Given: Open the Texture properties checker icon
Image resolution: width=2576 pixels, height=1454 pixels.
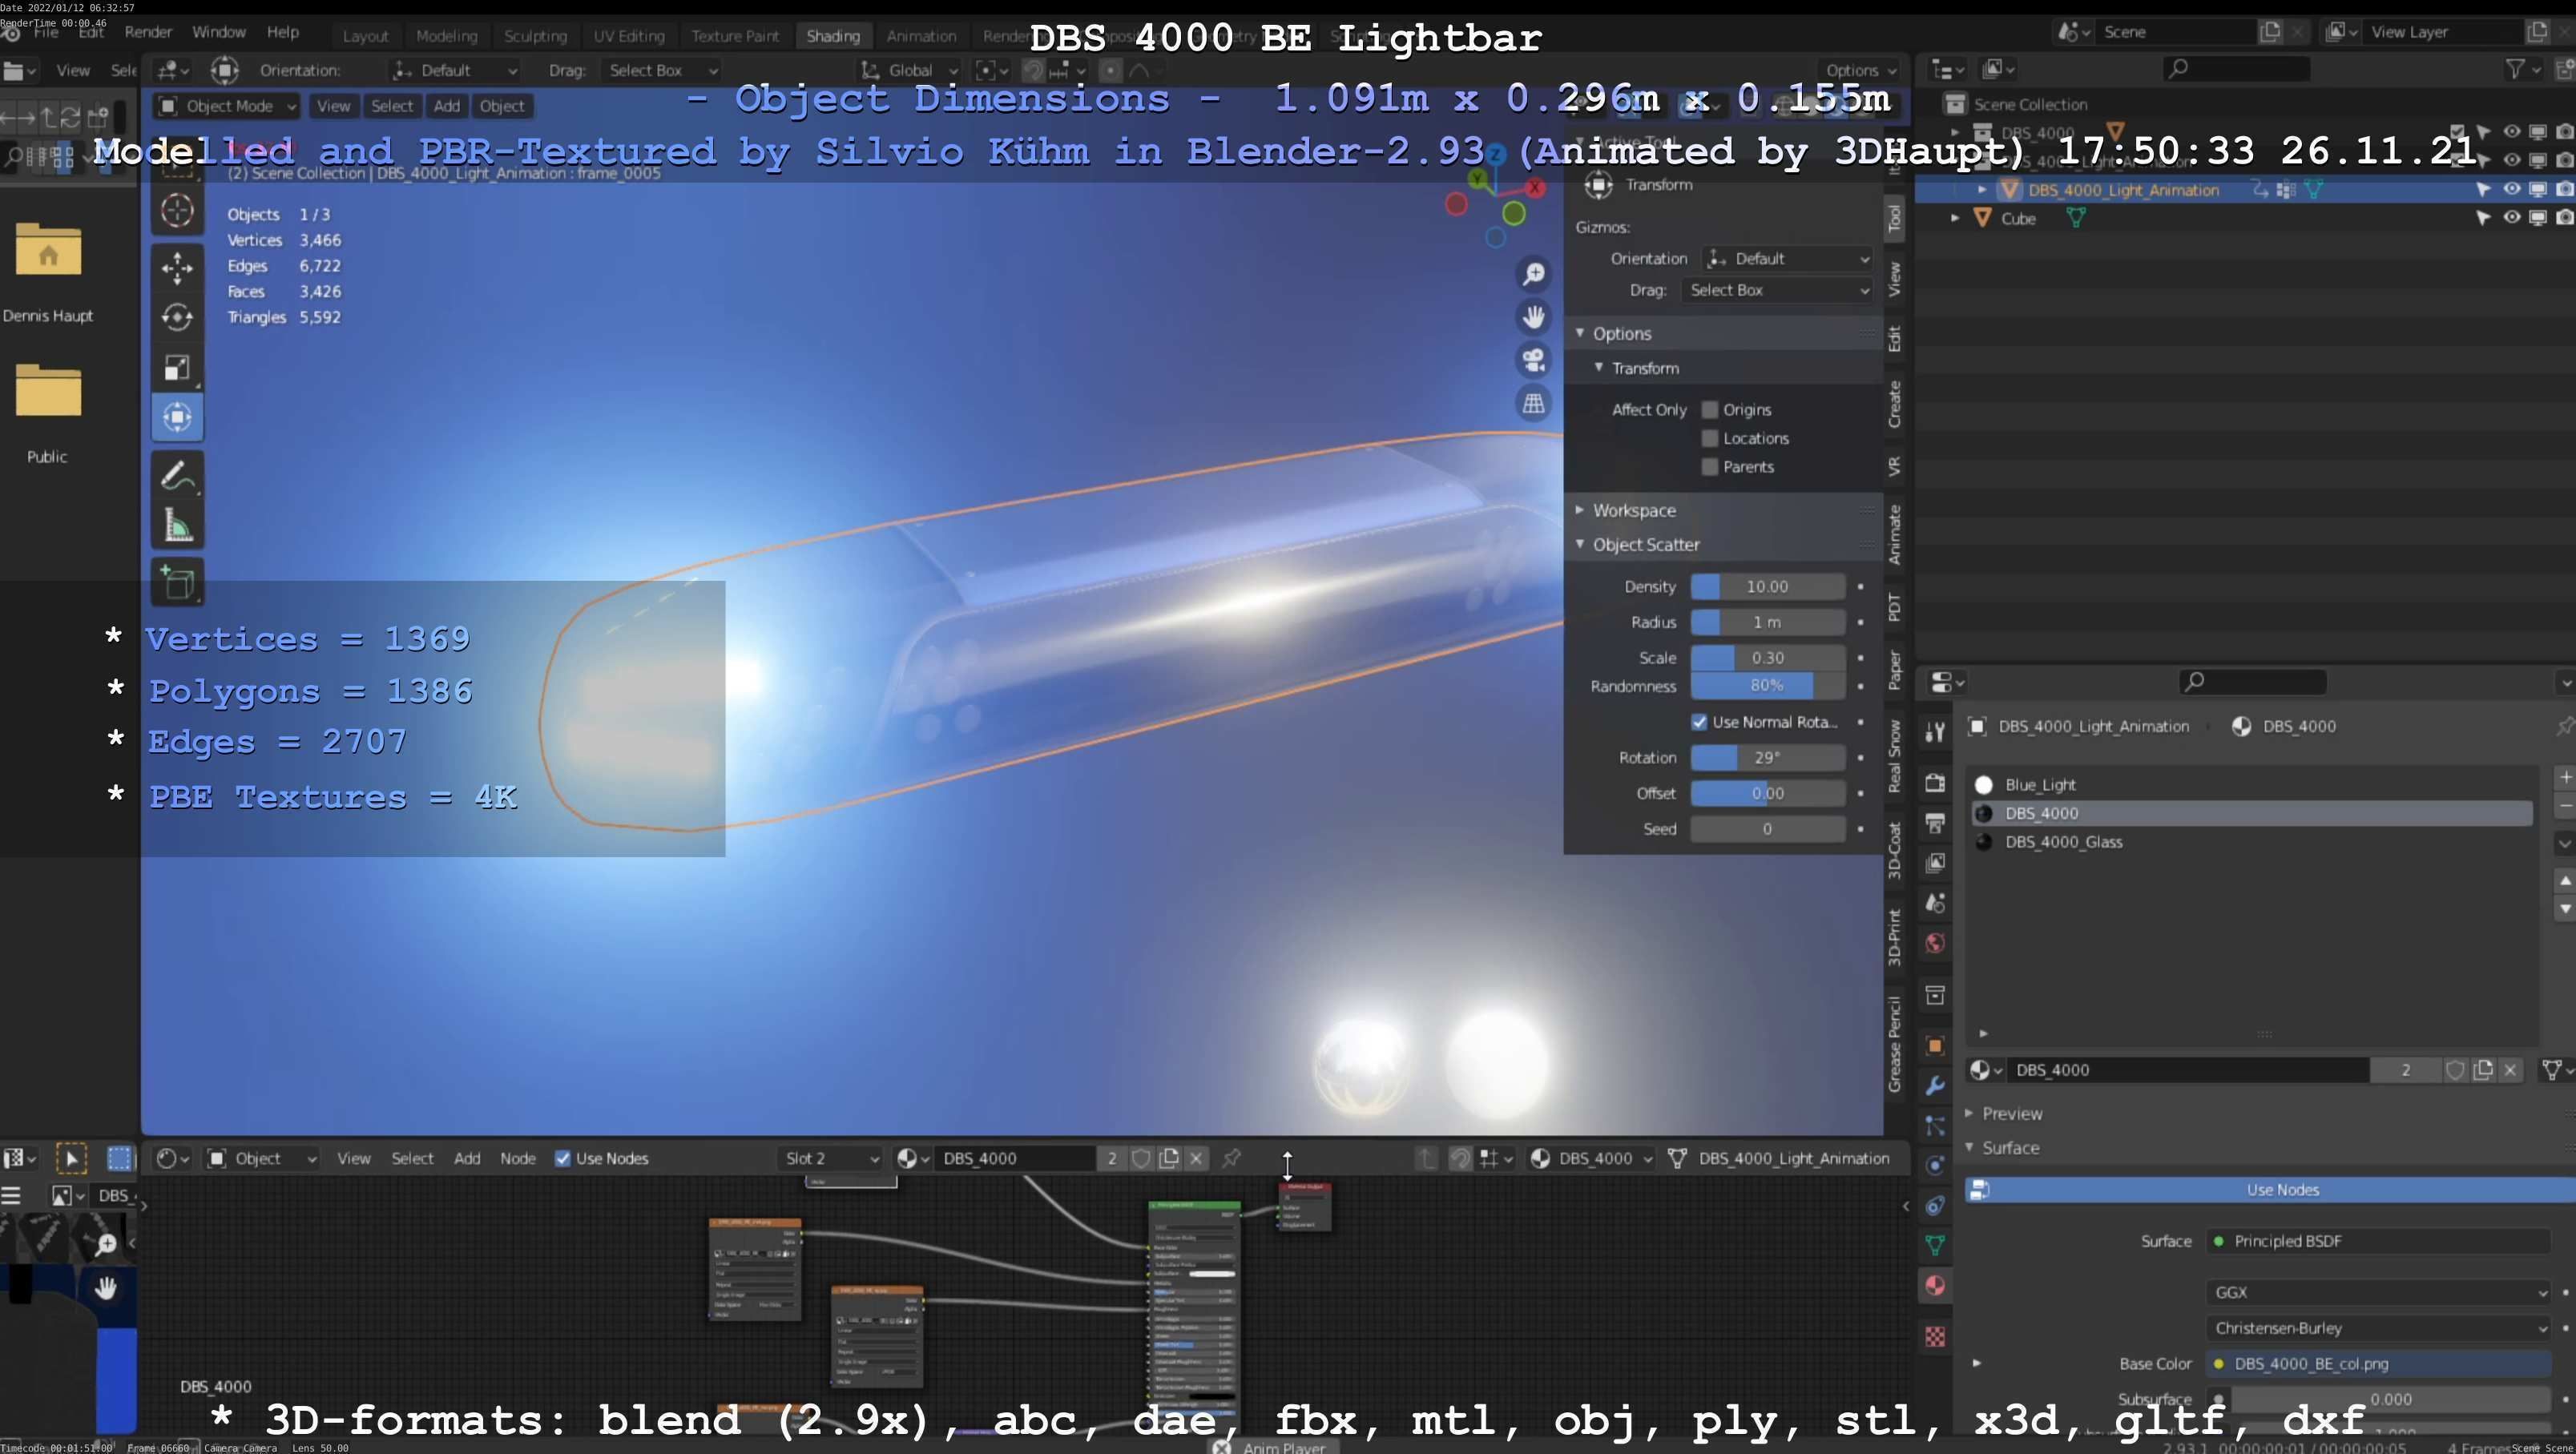Looking at the screenshot, I should (1935, 1337).
